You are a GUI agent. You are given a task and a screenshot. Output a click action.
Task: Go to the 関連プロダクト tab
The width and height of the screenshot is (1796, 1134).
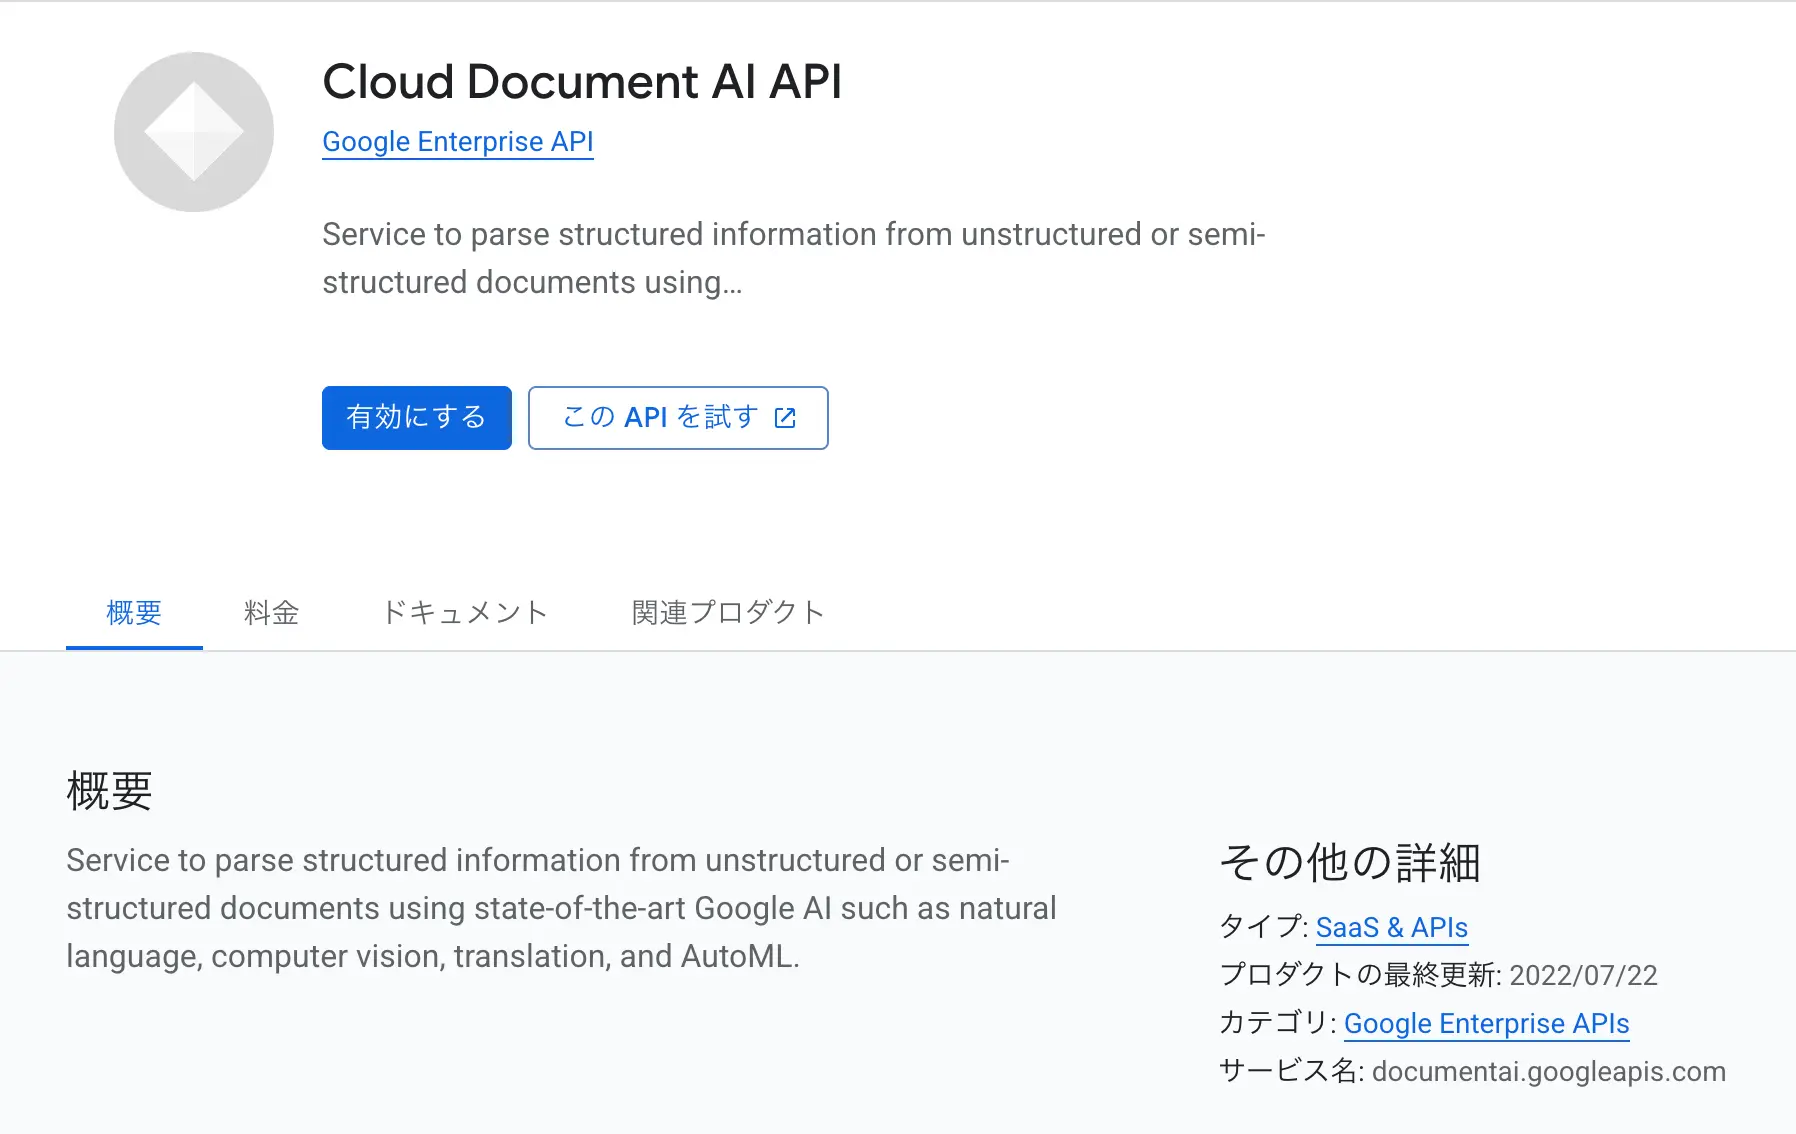pyautogui.click(x=728, y=612)
